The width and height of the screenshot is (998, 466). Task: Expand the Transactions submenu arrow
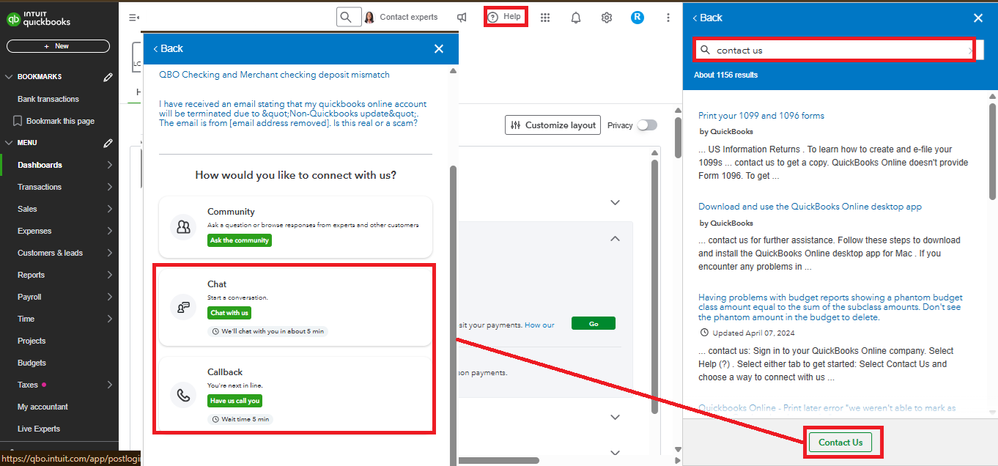click(110, 187)
